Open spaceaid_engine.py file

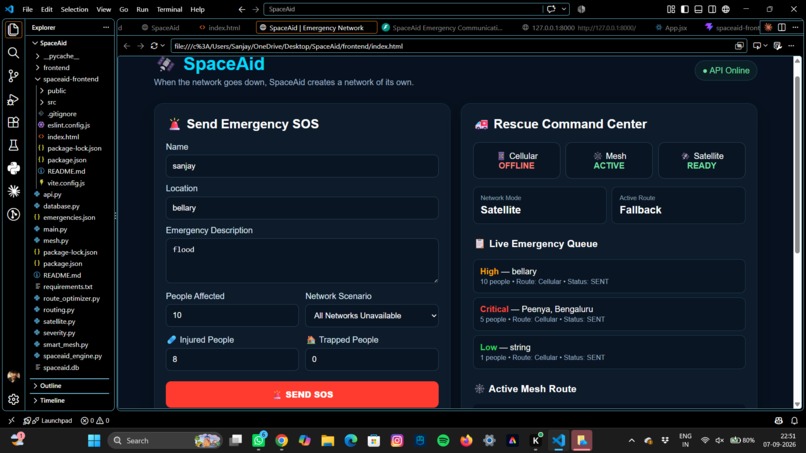pyautogui.click(x=72, y=356)
